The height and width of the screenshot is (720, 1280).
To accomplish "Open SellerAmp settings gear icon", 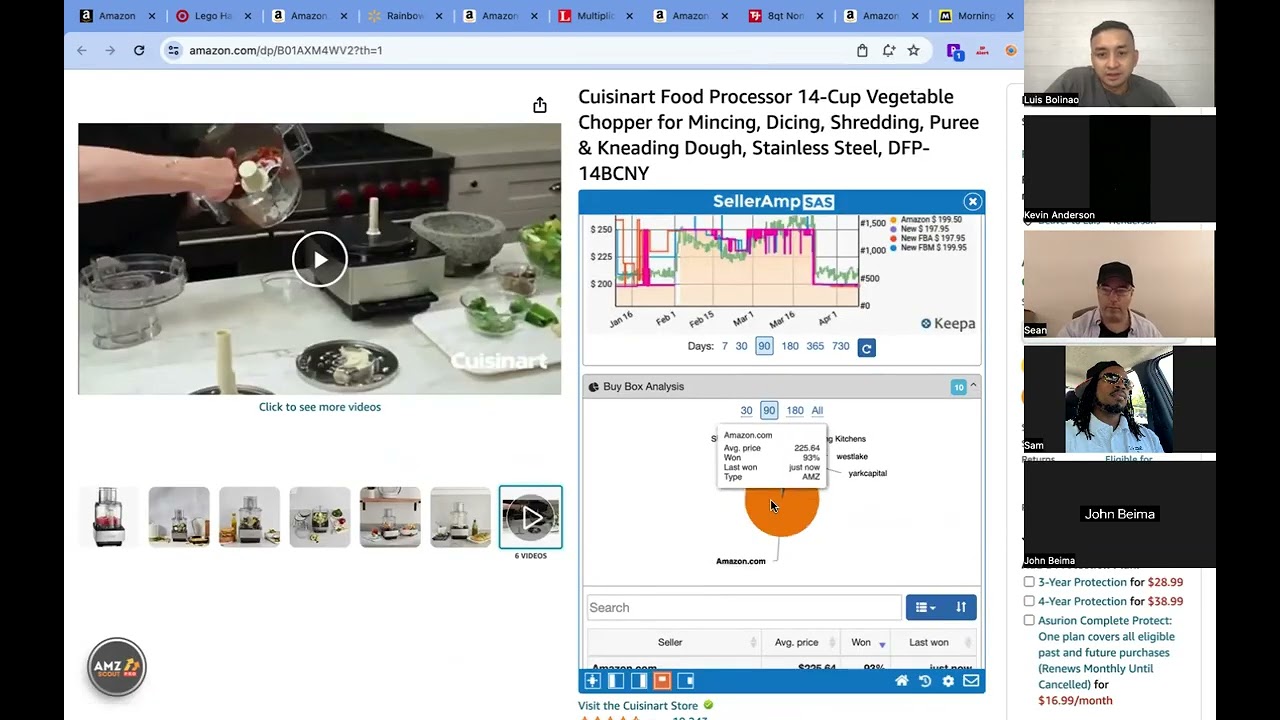I will pyautogui.click(x=948, y=681).
